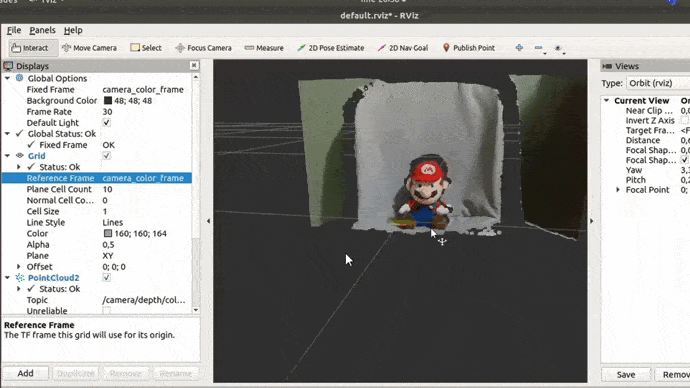Collapse the PointCloud2 display tree
Screen dimensions: 690x388
(x=7, y=278)
